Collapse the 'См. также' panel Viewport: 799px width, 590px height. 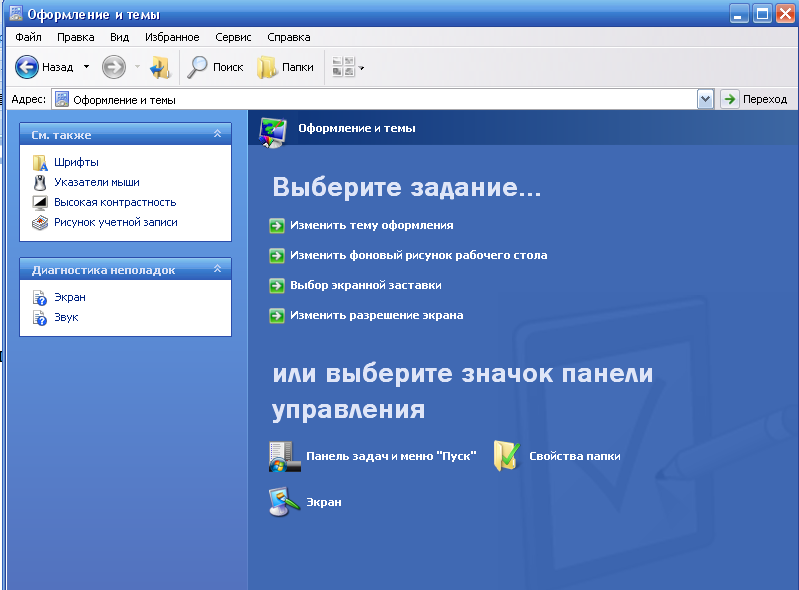[x=218, y=133]
